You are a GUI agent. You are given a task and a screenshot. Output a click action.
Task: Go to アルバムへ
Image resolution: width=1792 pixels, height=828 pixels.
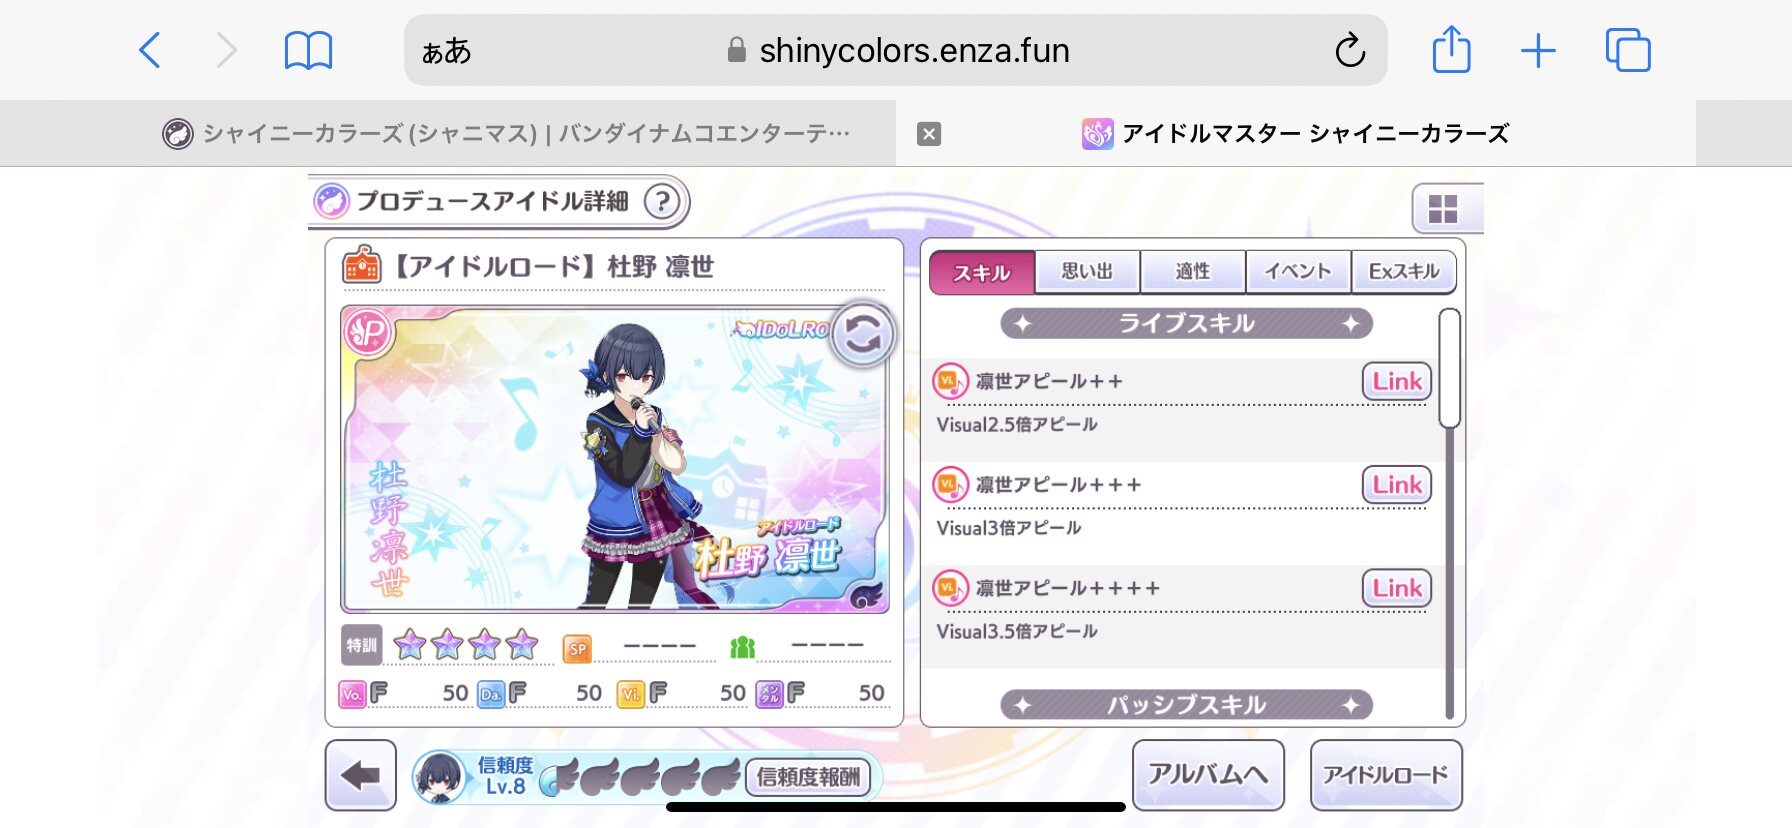point(1208,775)
